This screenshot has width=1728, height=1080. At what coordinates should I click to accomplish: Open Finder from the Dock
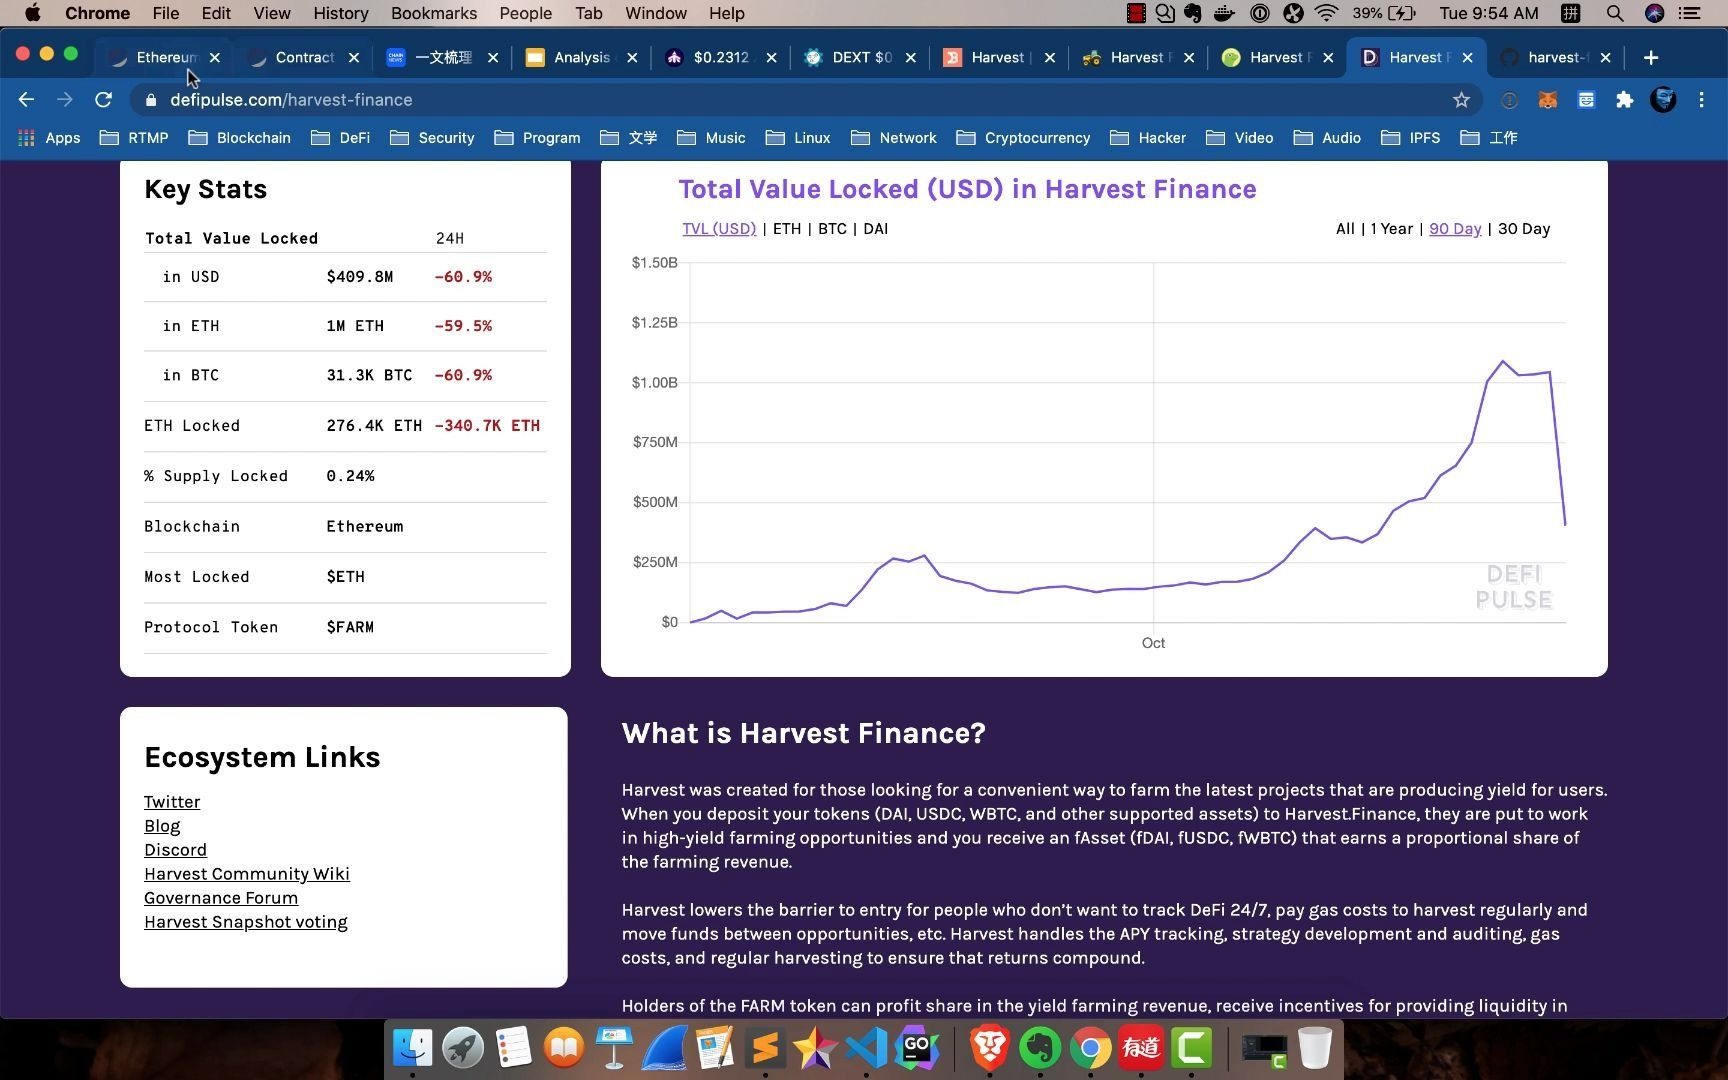click(412, 1048)
